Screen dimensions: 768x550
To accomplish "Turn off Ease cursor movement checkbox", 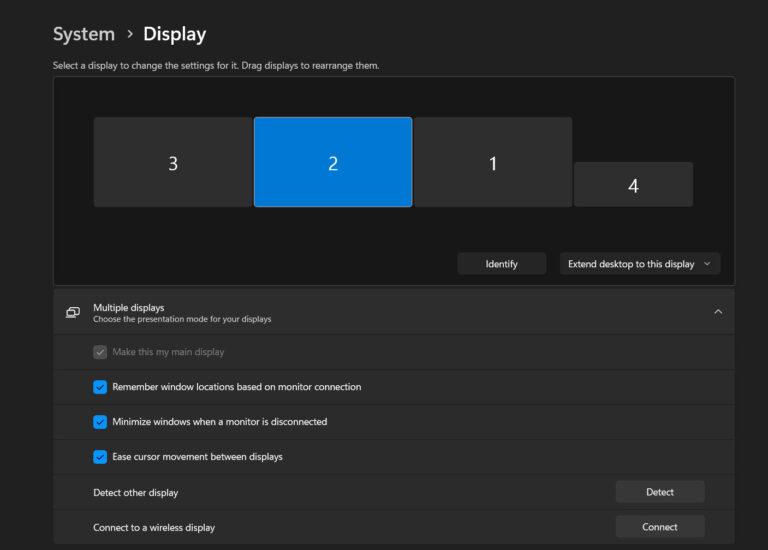I will pos(100,457).
